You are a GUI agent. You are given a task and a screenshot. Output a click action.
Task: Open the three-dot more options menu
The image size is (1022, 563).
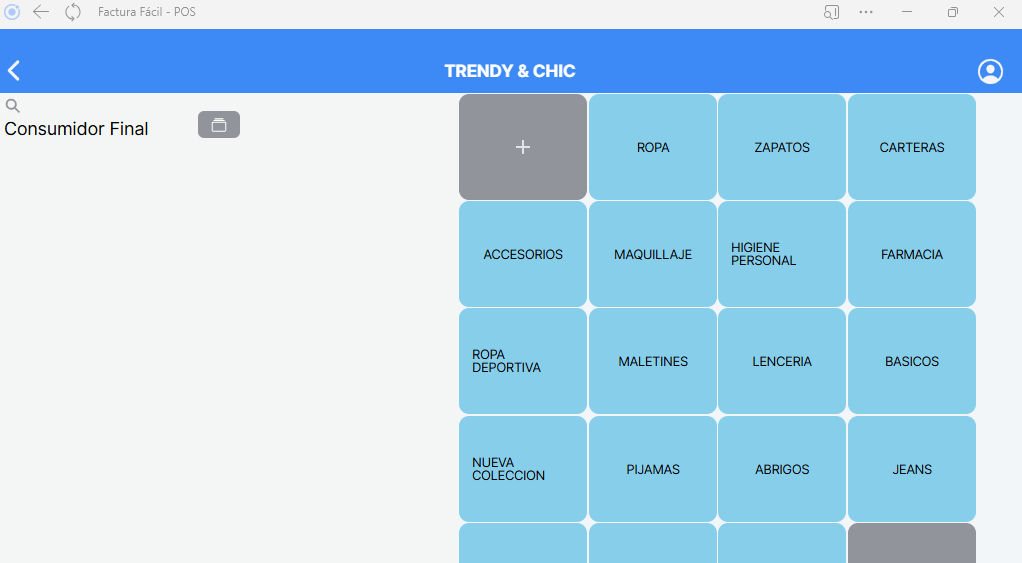click(866, 12)
